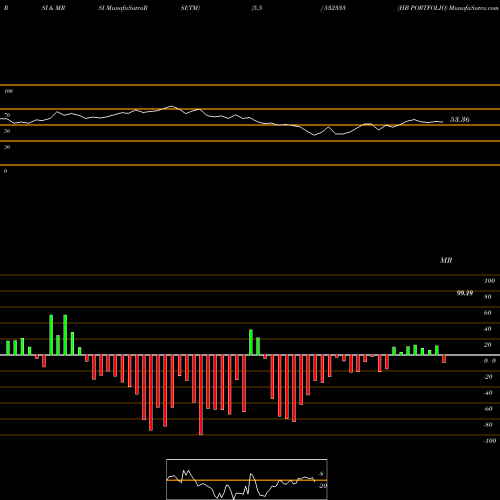Click the MR indicator label
500x500 pixels.
pyautogui.click(x=446, y=260)
